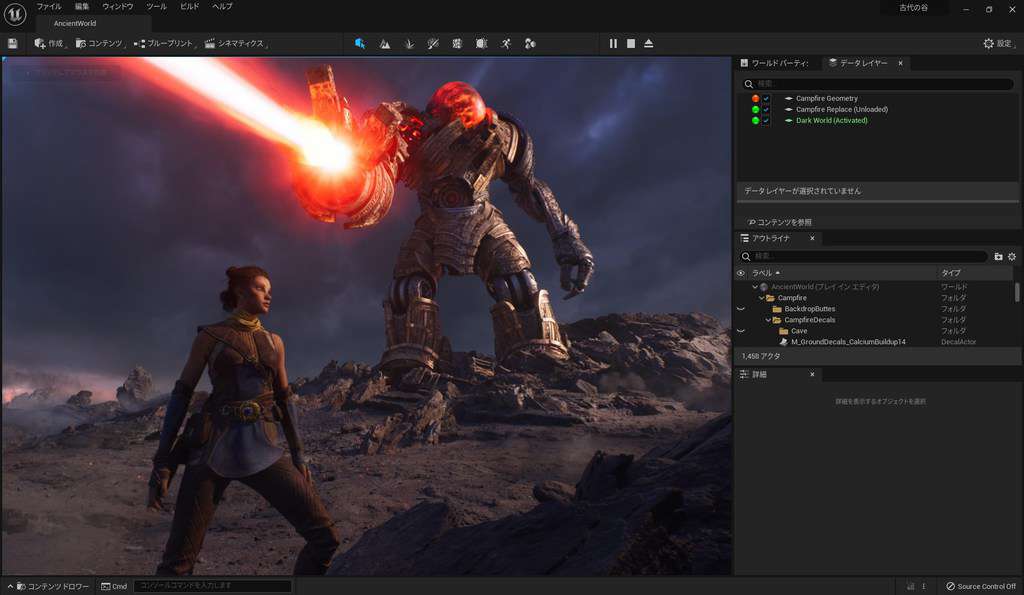Open the ファイル (File) menu

point(49,7)
